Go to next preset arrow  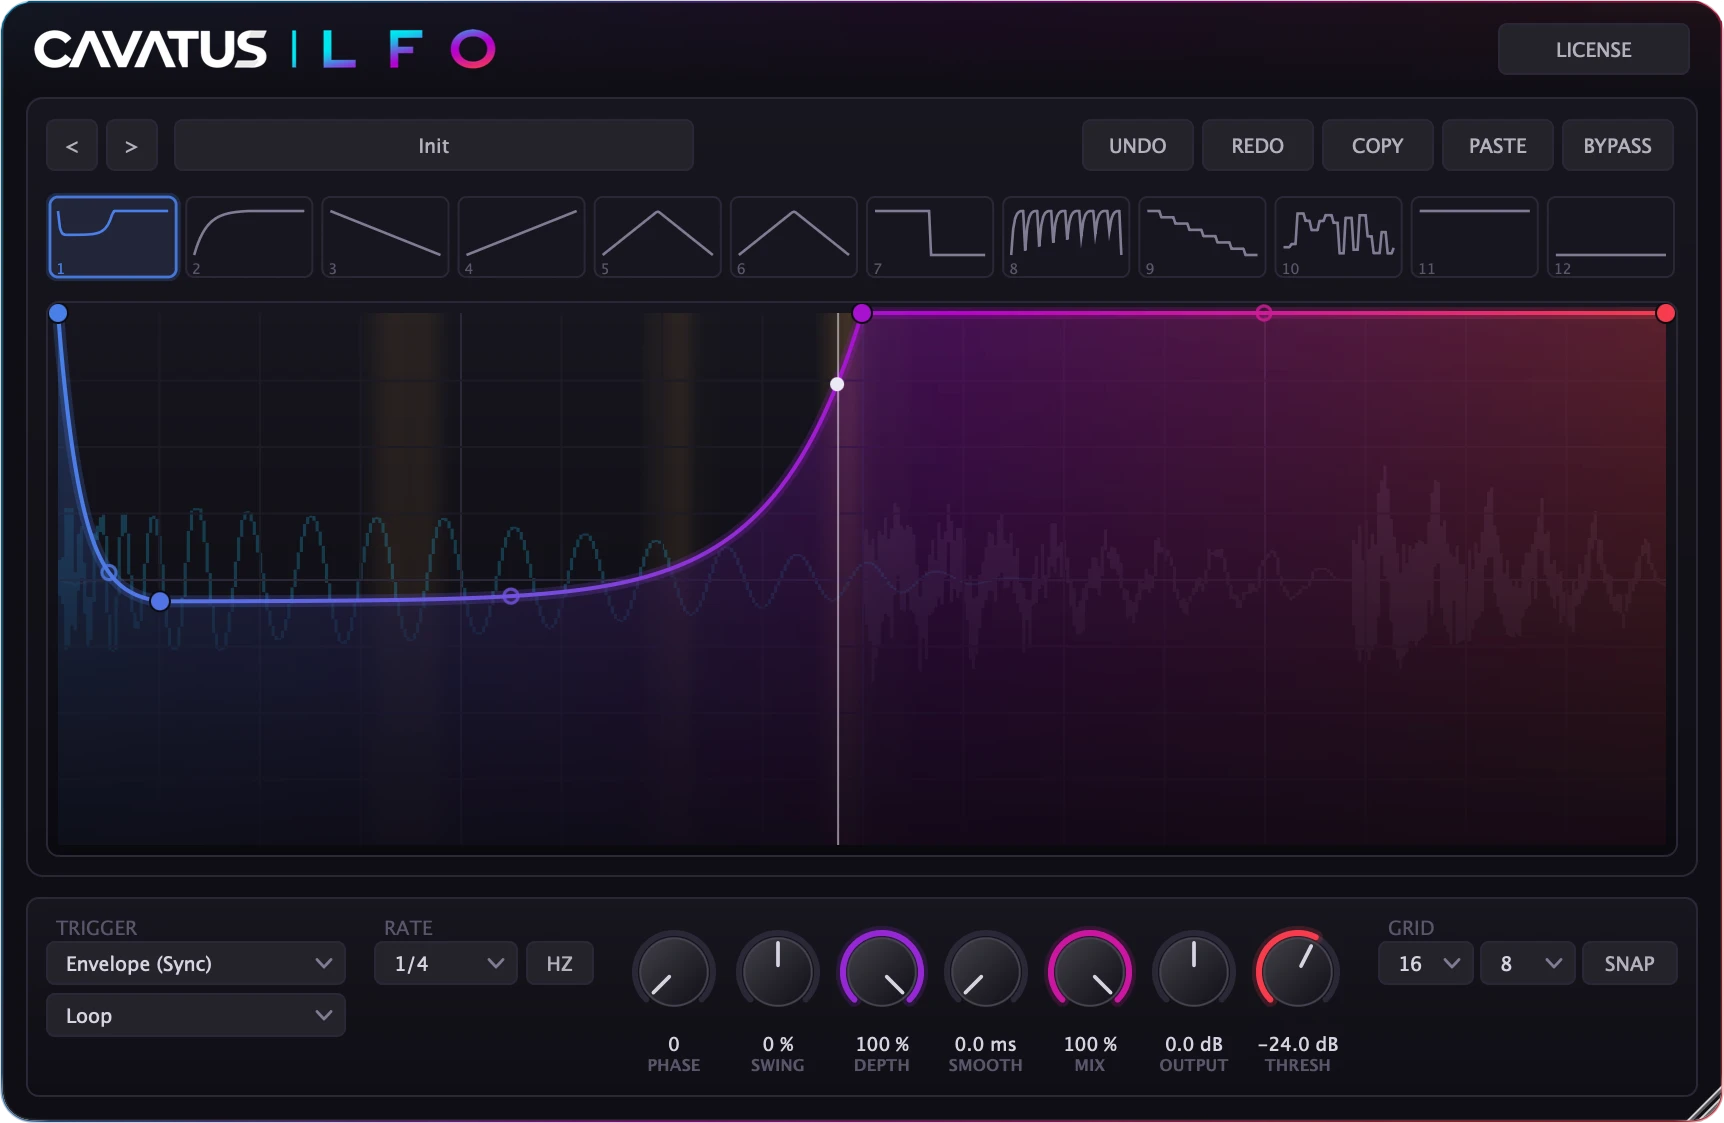pos(131,146)
